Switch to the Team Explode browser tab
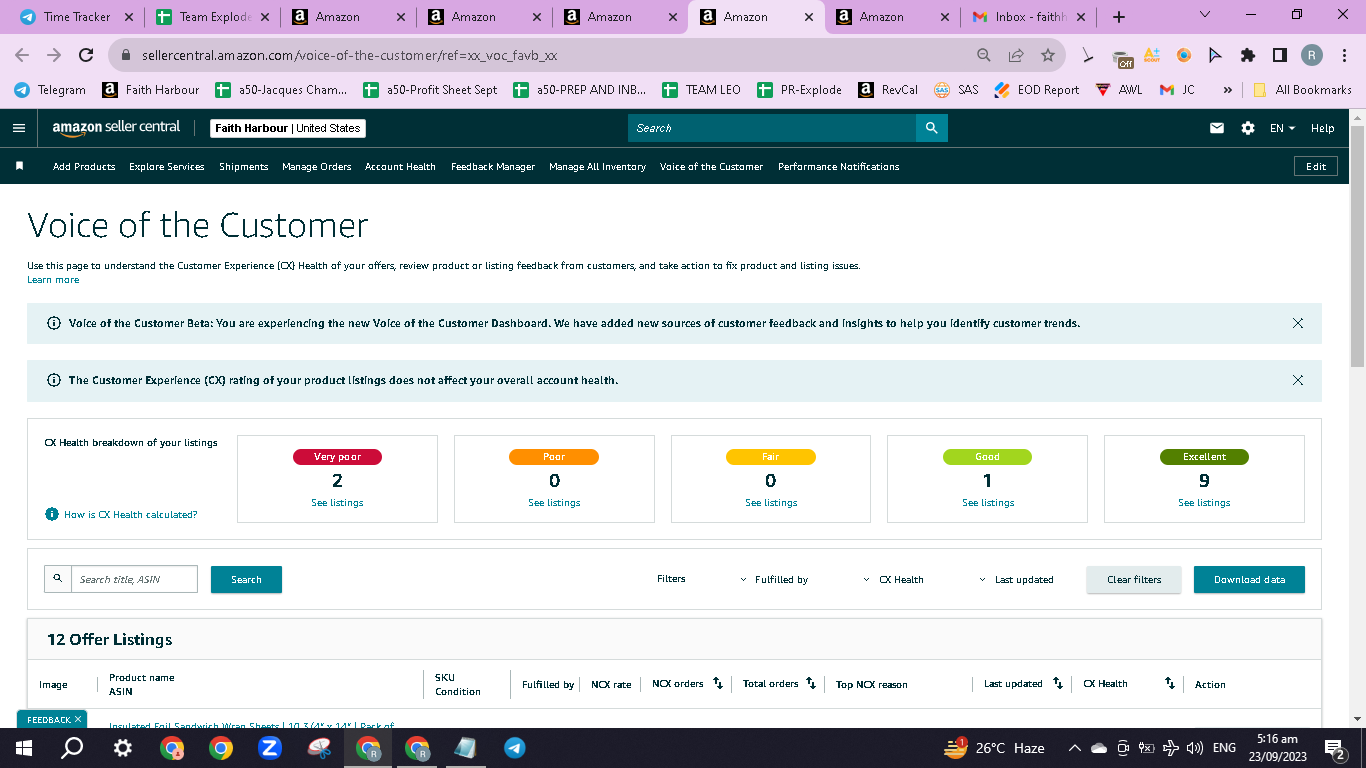This screenshot has width=1366, height=768. pos(213,17)
